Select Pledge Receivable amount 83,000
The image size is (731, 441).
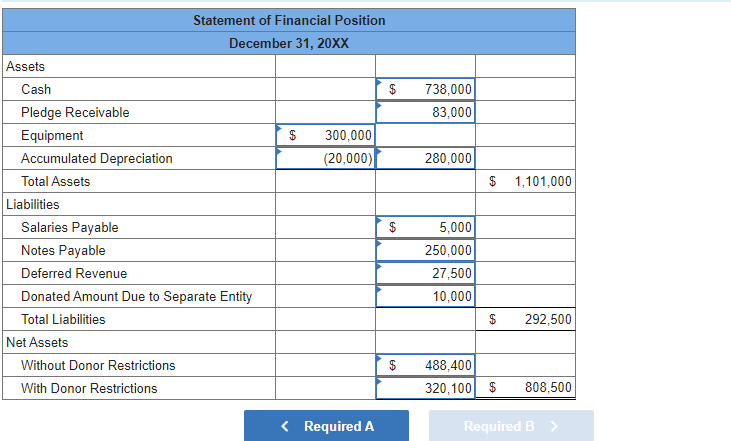coord(425,112)
